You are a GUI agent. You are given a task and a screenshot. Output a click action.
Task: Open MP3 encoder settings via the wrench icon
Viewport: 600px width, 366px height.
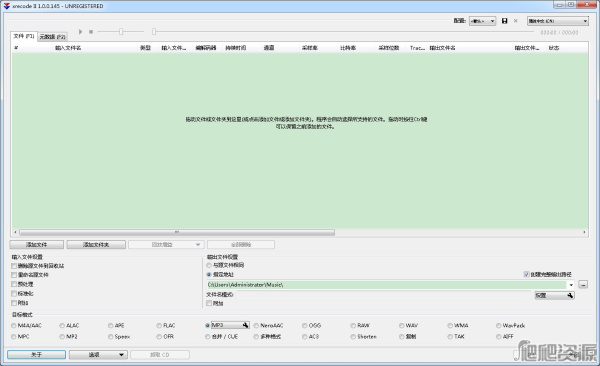tap(245, 325)
